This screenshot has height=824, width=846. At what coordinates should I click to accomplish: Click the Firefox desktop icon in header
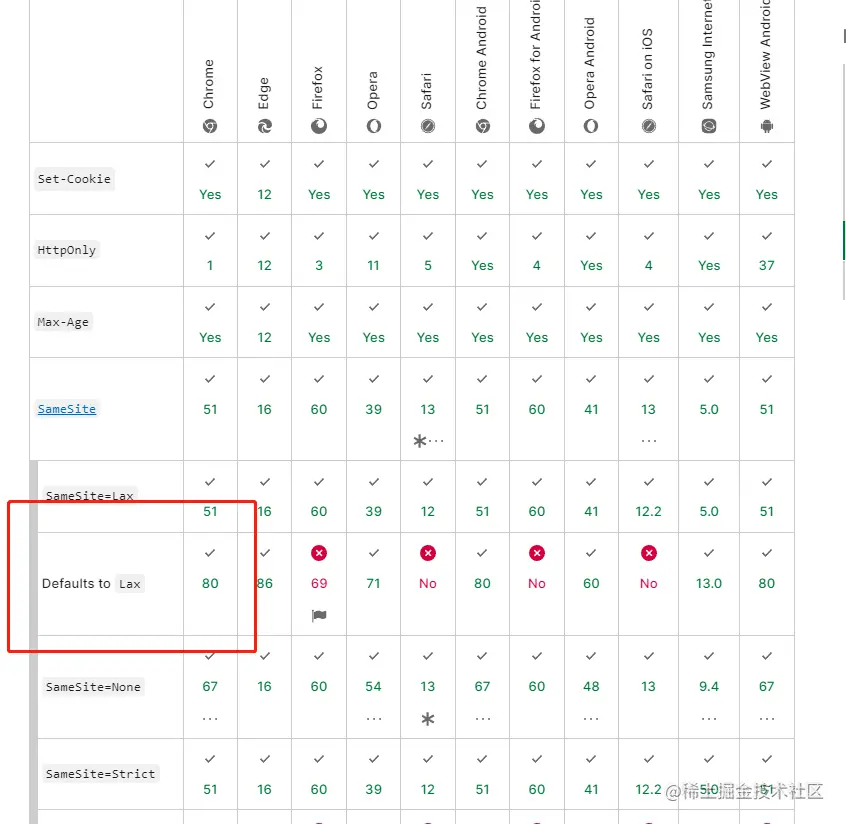(319, 127)
